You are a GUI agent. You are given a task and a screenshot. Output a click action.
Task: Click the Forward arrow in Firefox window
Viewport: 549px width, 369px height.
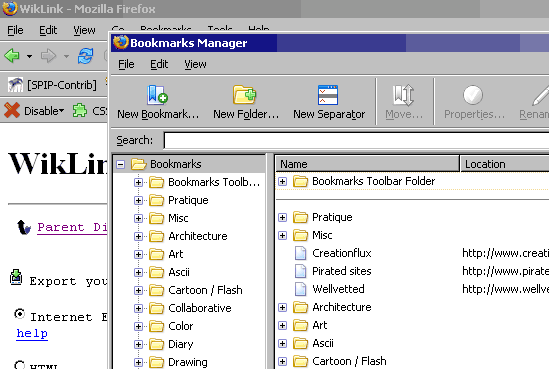[x=48, y=56]
